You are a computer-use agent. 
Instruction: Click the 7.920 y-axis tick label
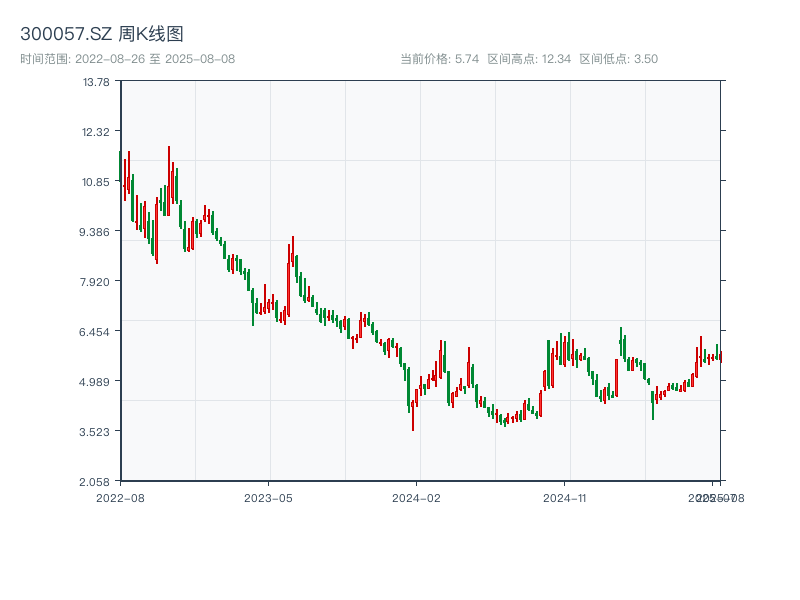[x=96, y=282]
